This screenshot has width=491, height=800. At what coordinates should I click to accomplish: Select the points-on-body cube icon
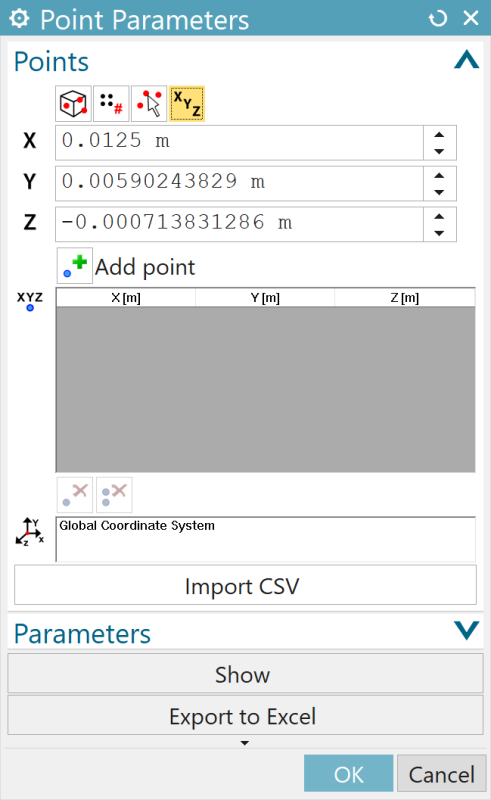73,104
